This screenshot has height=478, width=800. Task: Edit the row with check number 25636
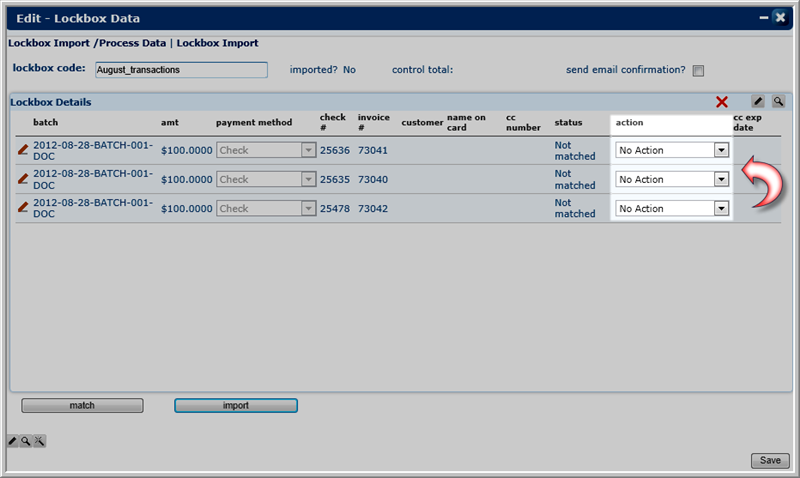coord(22,150)
